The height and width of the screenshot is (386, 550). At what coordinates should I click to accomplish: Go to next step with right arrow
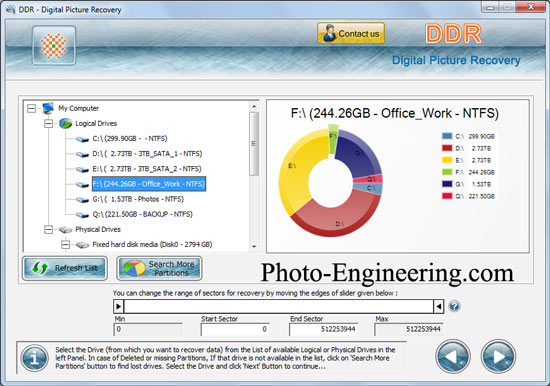498,357
